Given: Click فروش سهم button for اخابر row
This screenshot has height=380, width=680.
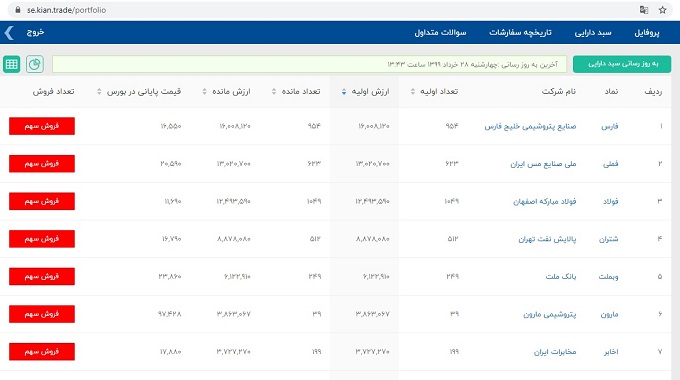Looking at the screenshot, I should point(42,351).
